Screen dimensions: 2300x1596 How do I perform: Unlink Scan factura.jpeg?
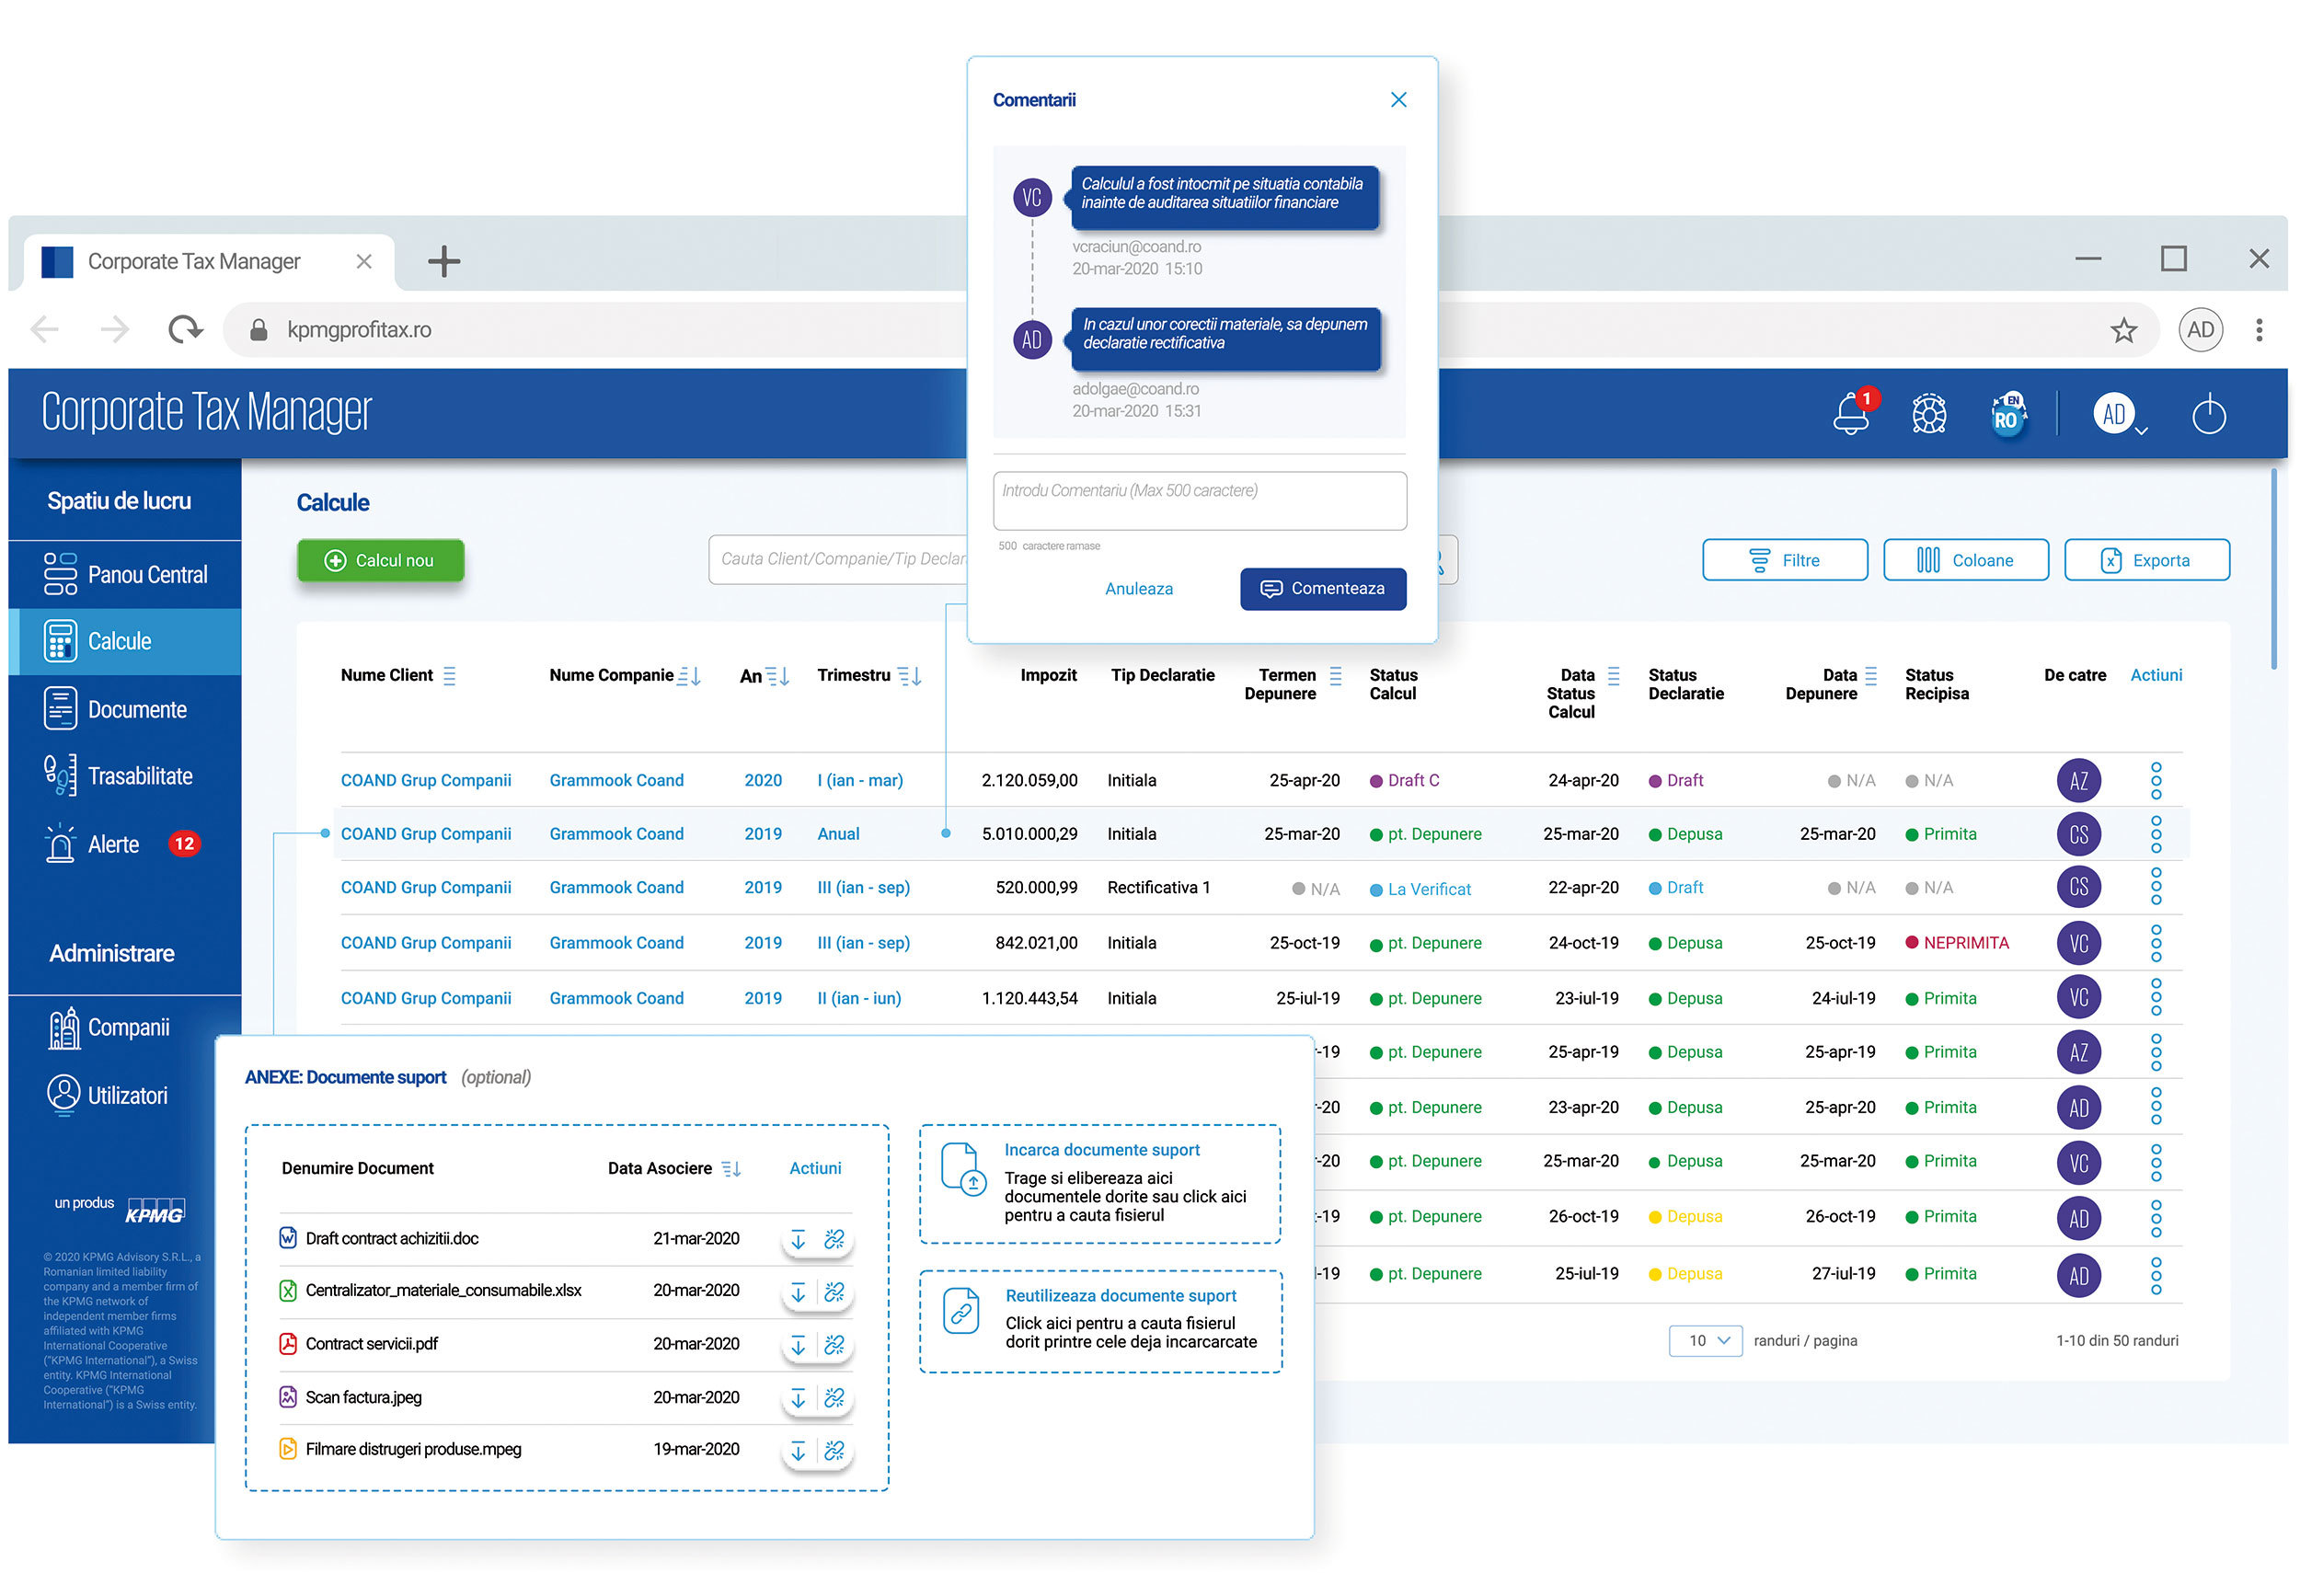click(x=834, y=1399)
